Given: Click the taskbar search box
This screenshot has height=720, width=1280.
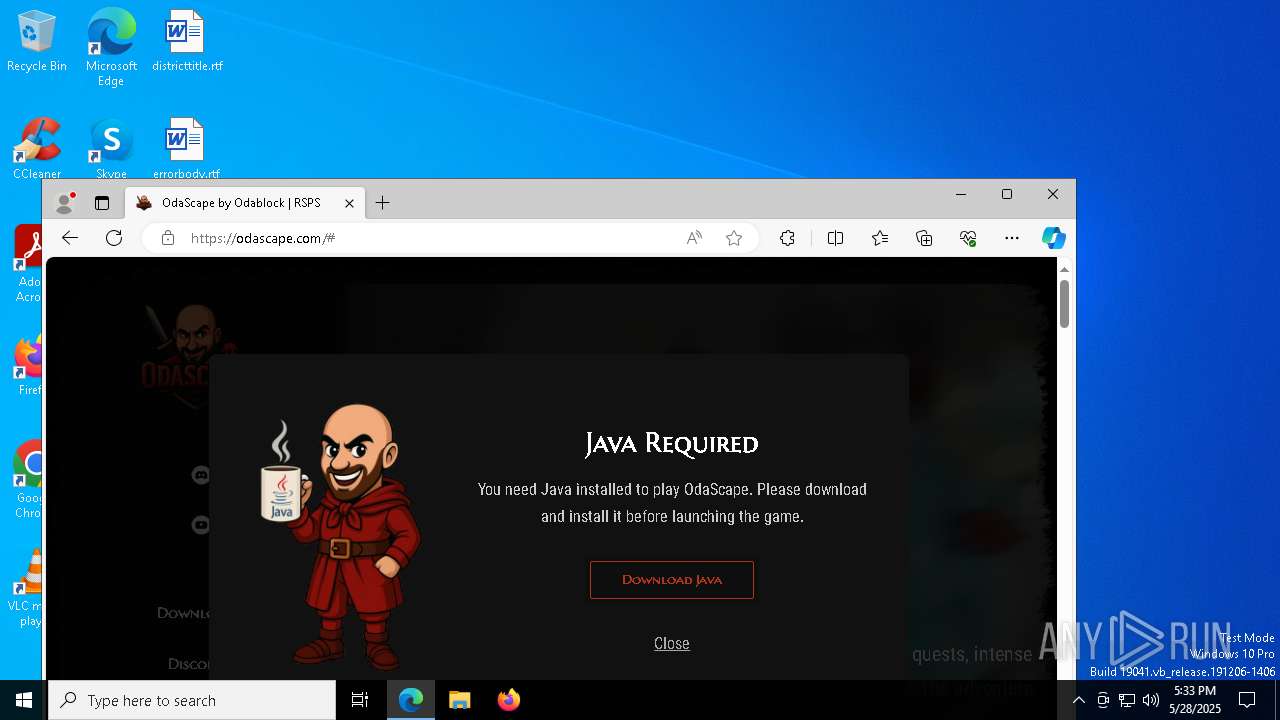Looking at the screenshot, I should point(192,700).
